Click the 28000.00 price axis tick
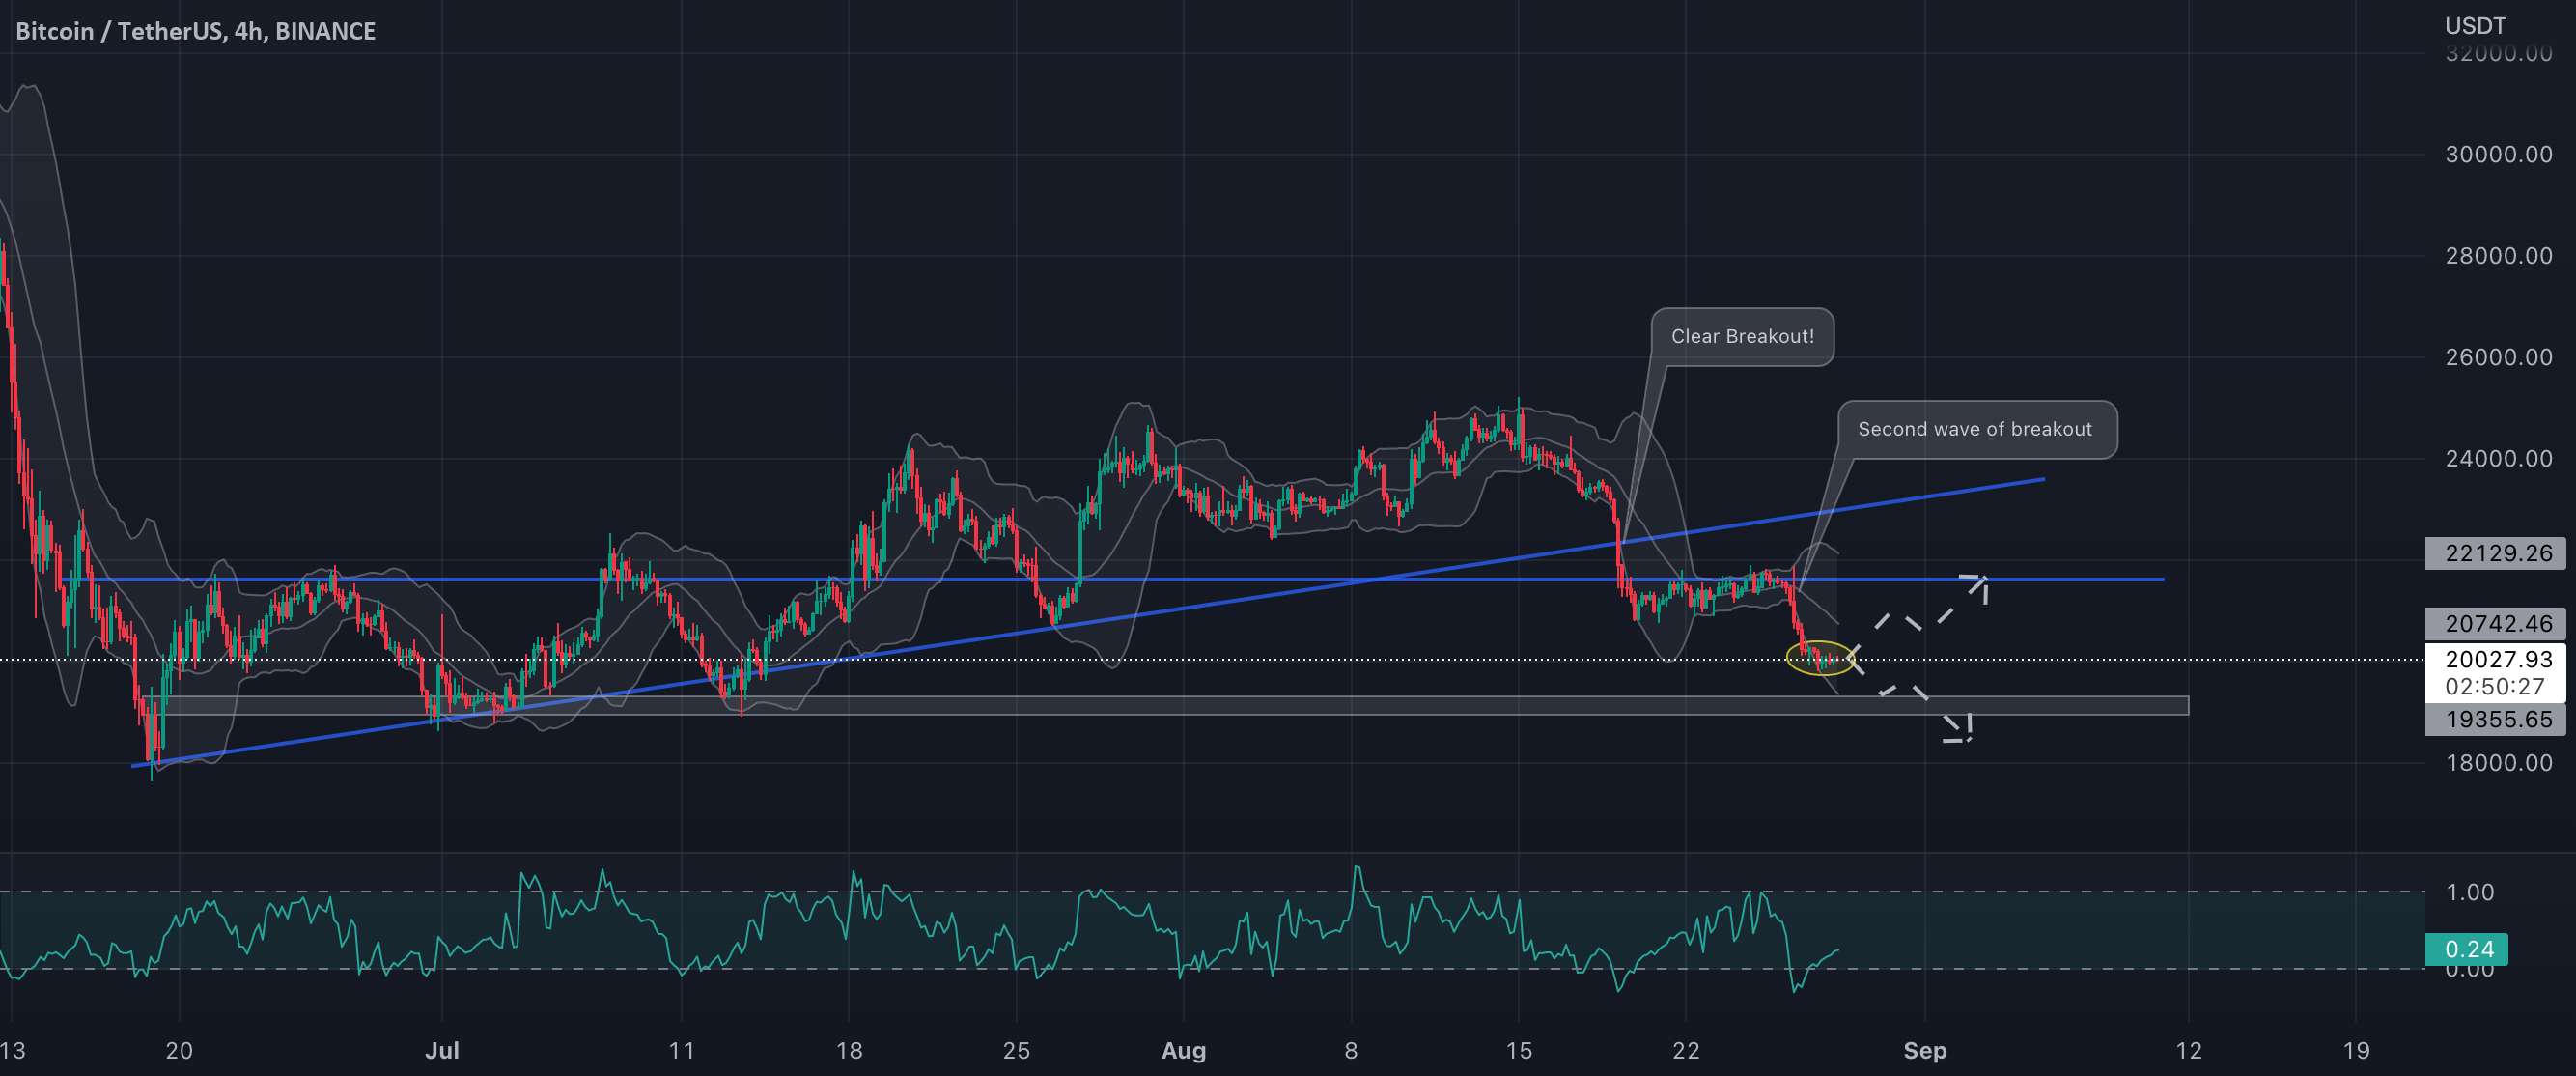This screenshot has width=2576, height=1076. click(x=2498, y=256)
